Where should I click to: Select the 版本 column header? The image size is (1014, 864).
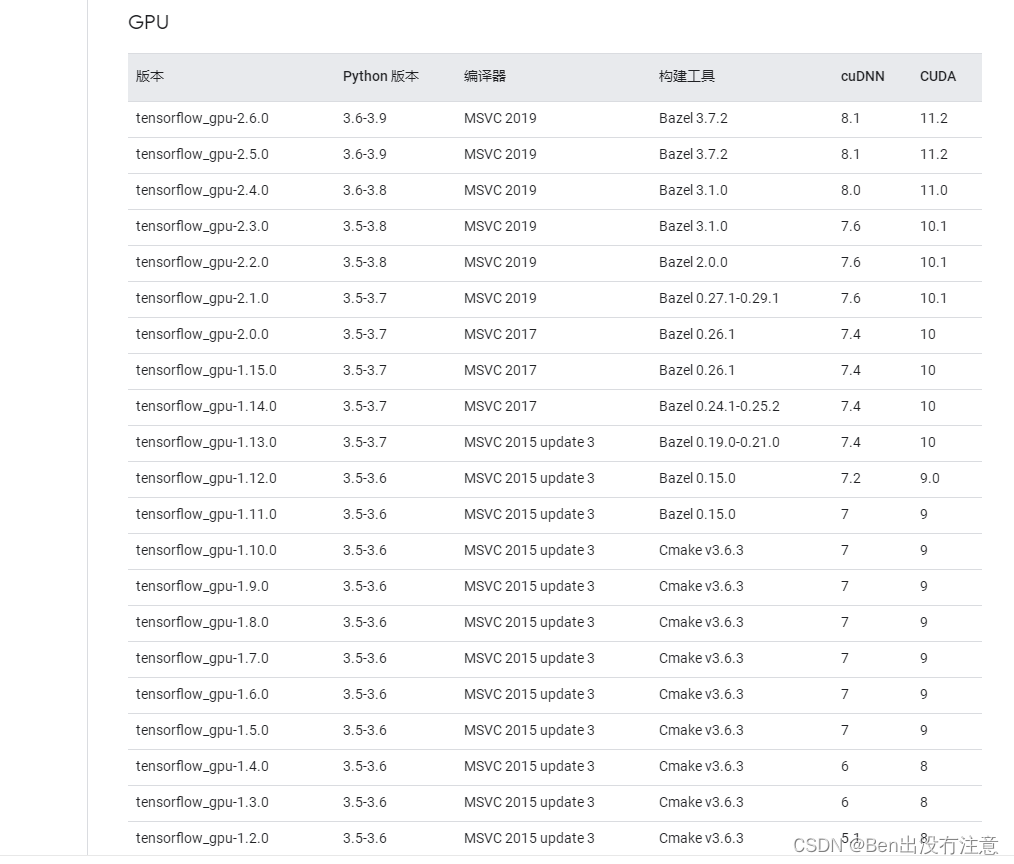click(149, 76)
